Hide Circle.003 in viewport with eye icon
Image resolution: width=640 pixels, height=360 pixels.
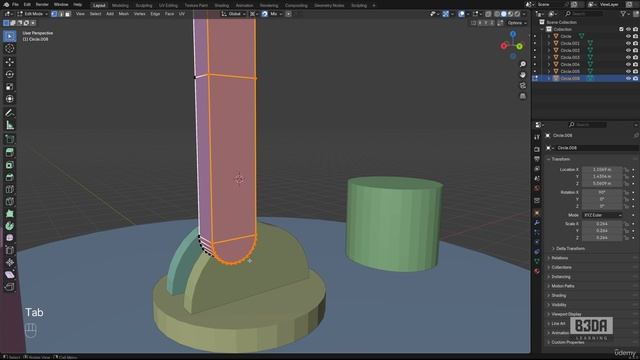pos(629,58)
